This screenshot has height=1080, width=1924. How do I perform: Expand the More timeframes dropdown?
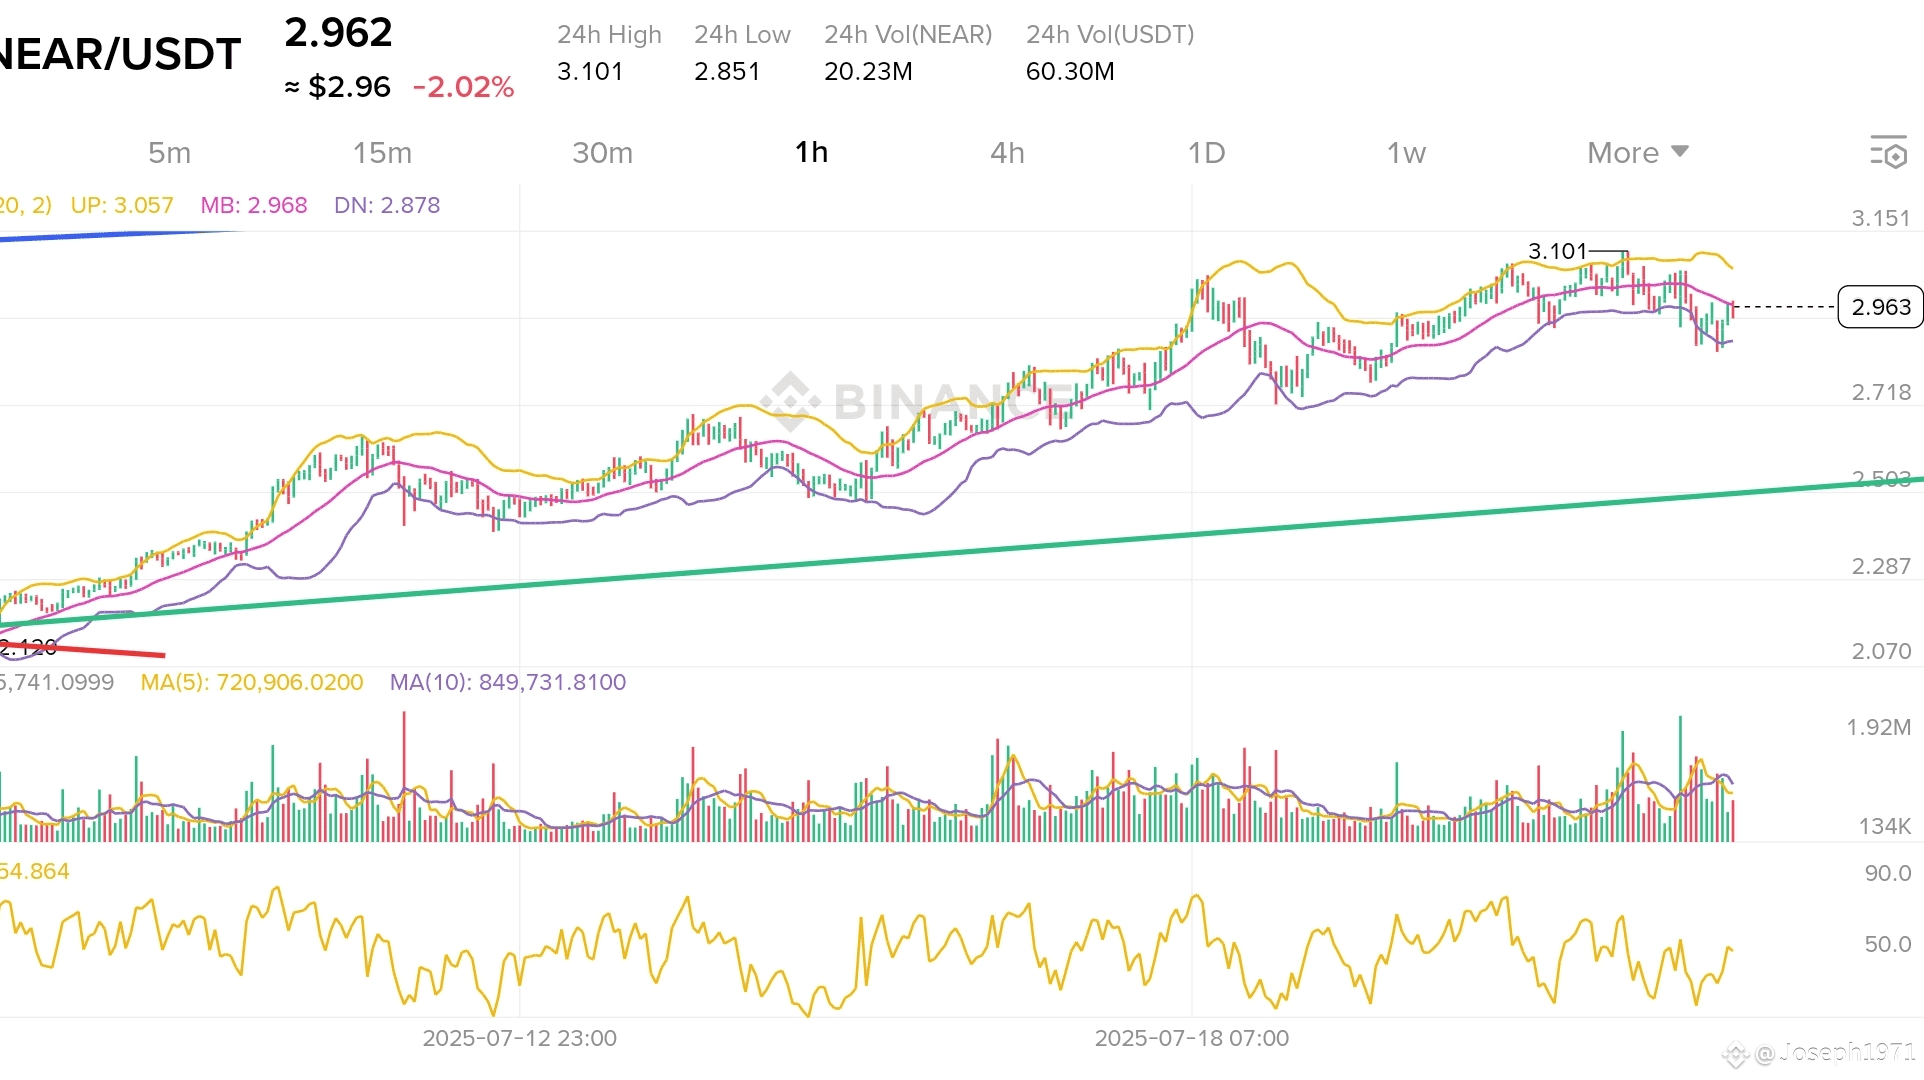click(1637, 153)
